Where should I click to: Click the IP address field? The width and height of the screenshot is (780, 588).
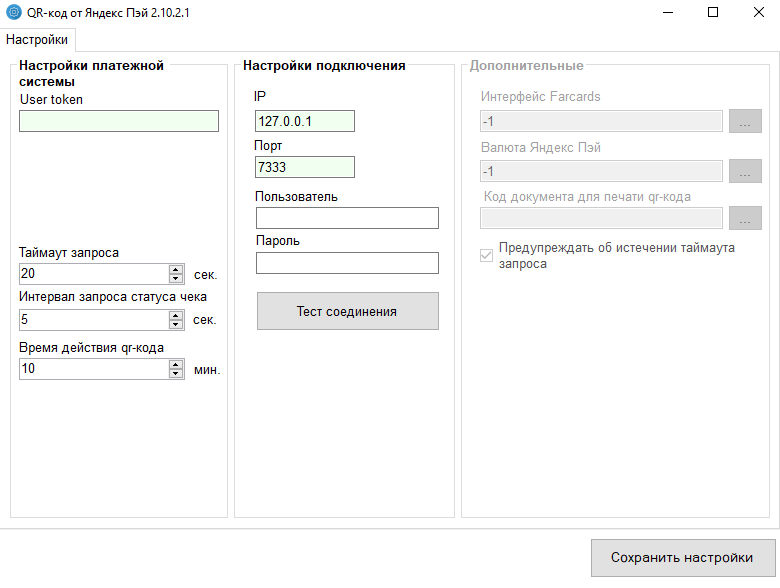(304, 121)
